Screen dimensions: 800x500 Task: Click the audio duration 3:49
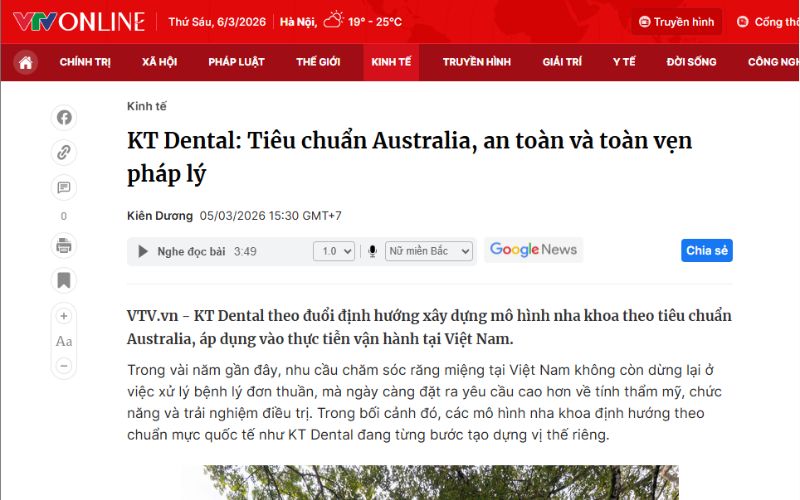tap(245, 252)
